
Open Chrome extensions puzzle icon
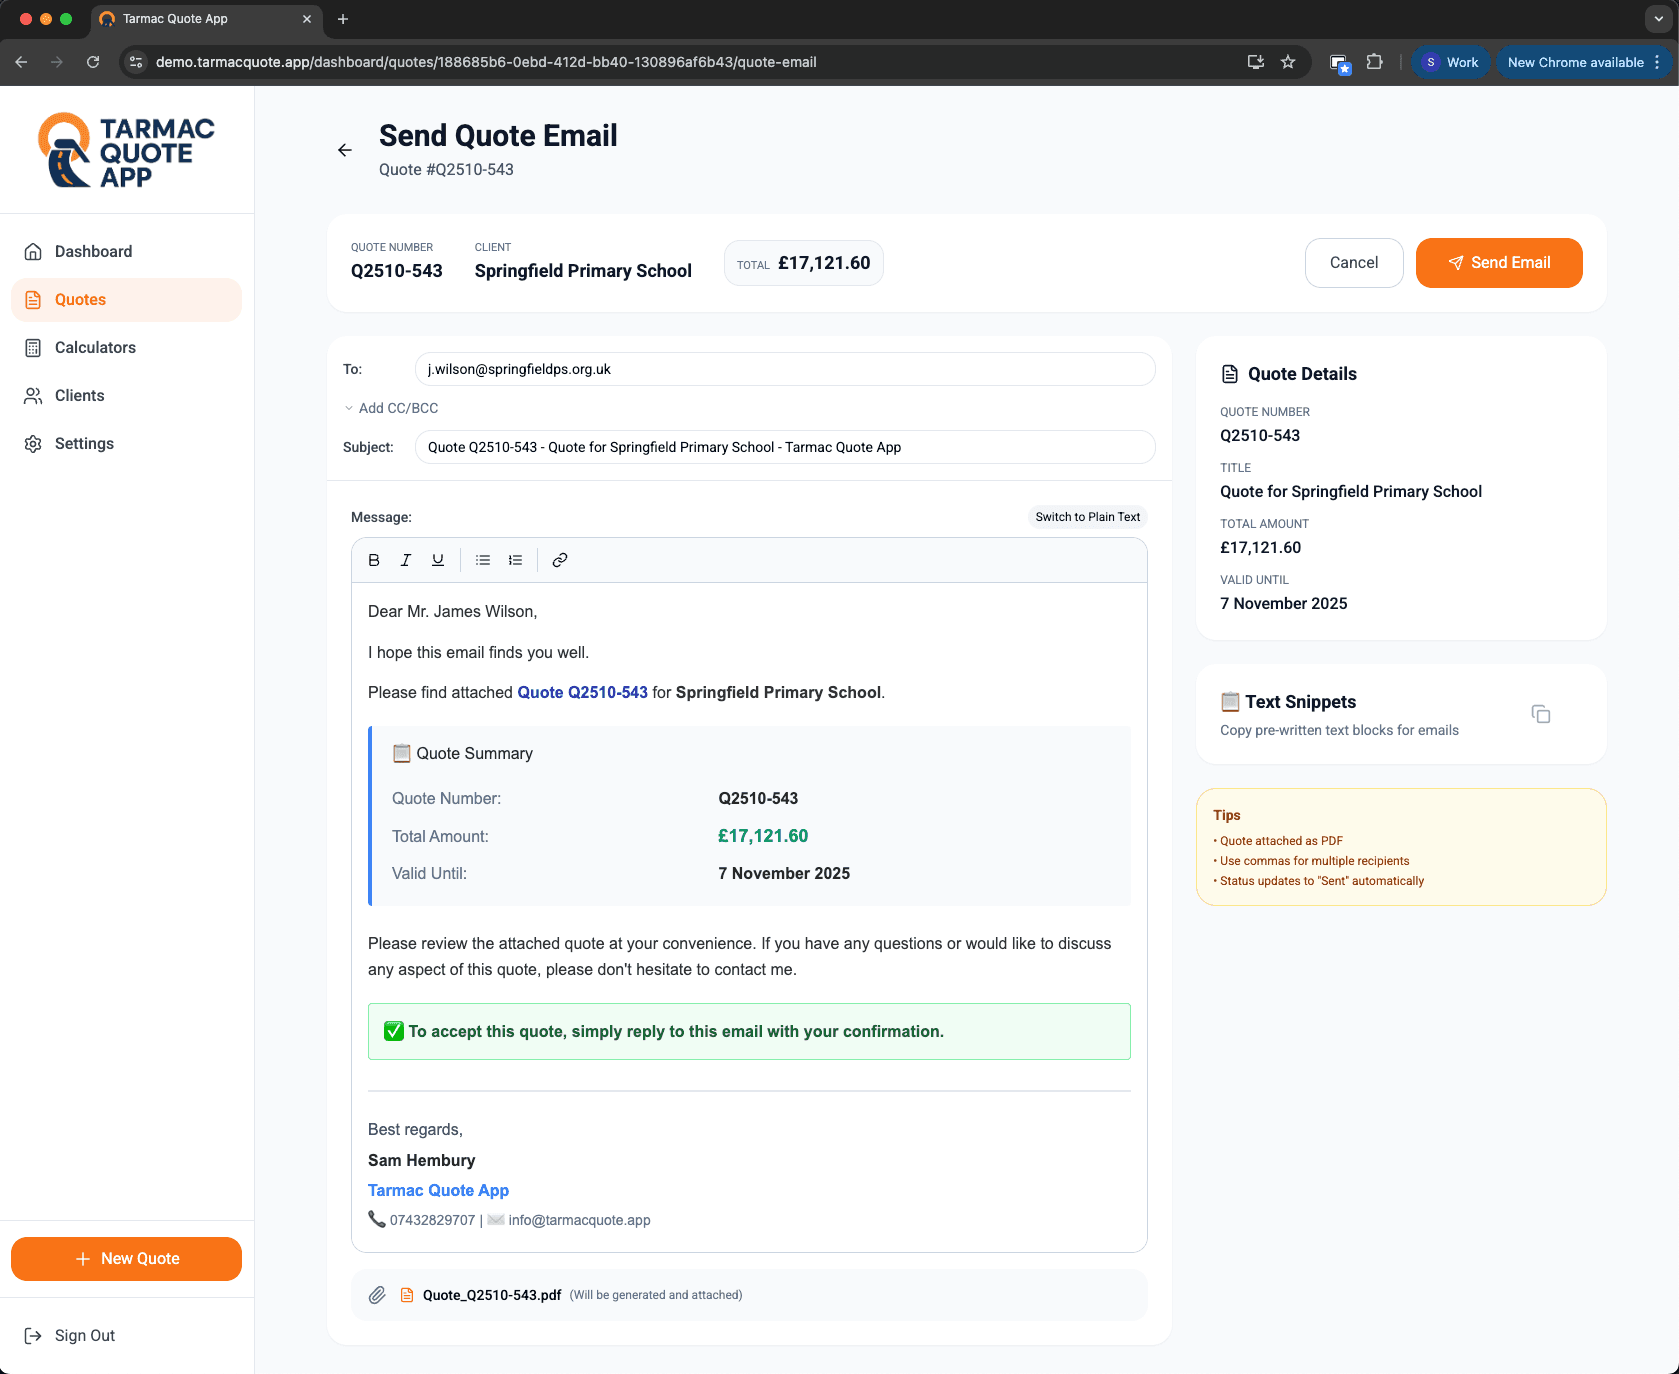click(1375, 62)
